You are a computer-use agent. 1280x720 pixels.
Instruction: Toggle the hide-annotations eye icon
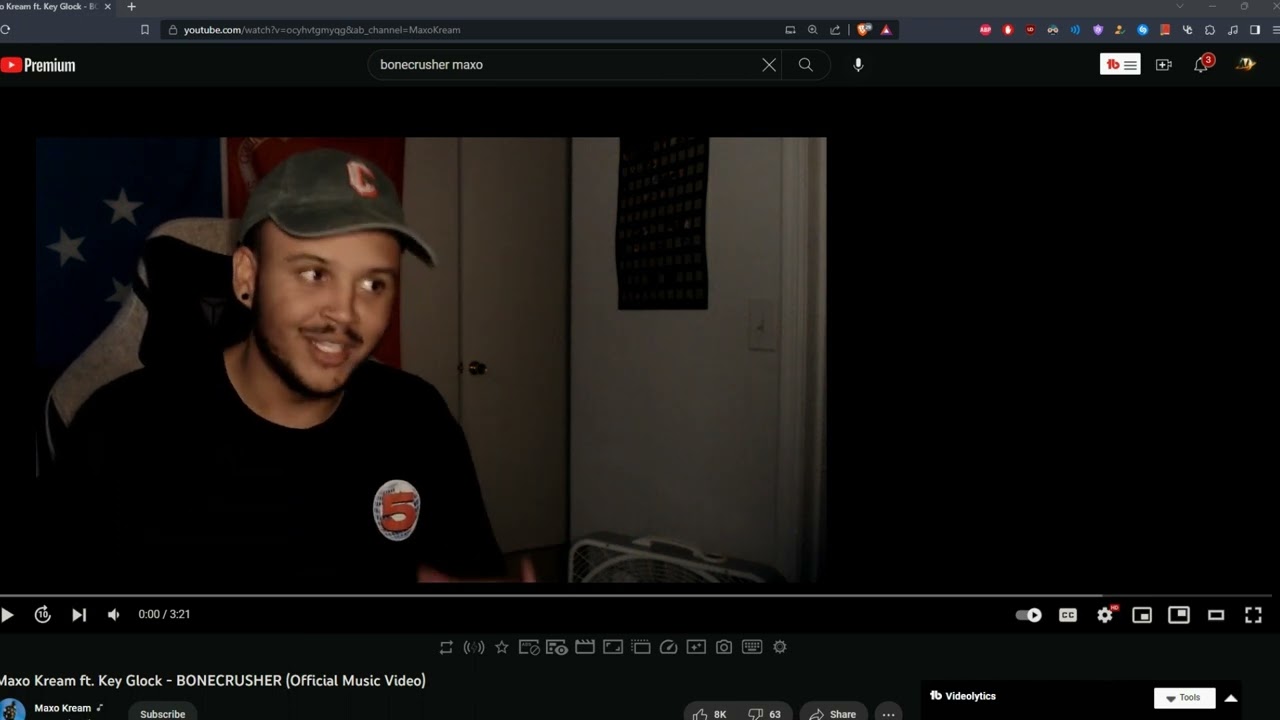tap(557, 647)
